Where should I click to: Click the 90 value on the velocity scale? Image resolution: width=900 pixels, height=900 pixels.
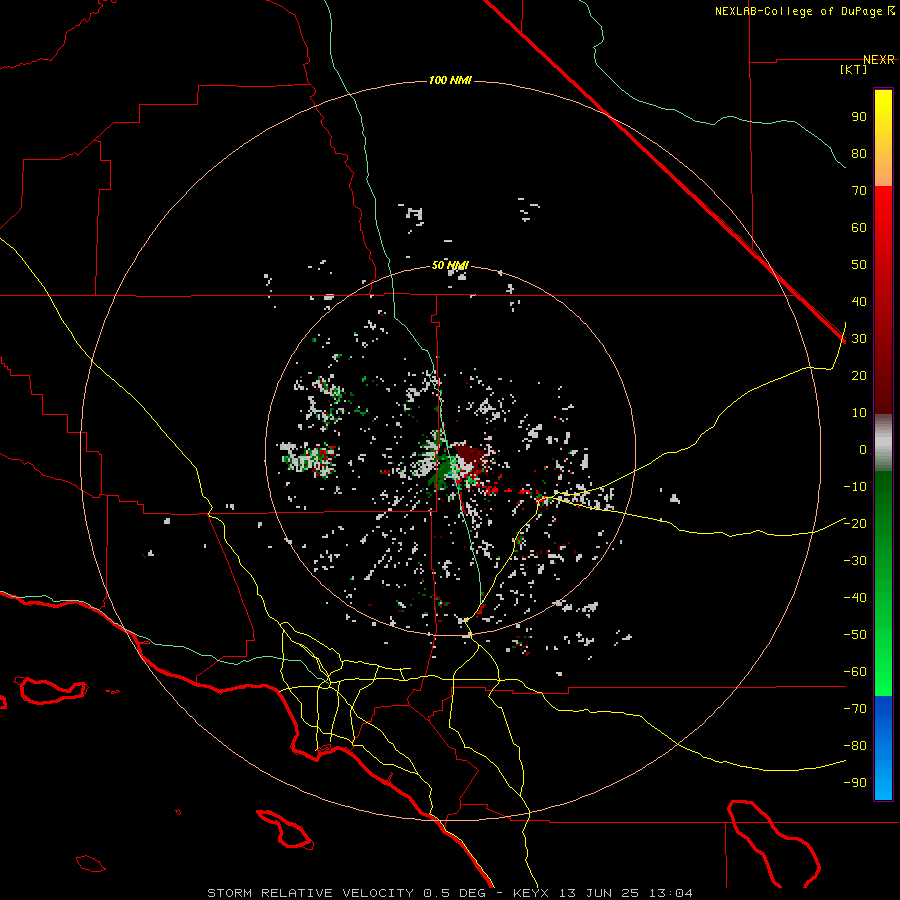[x=859, y=117]
